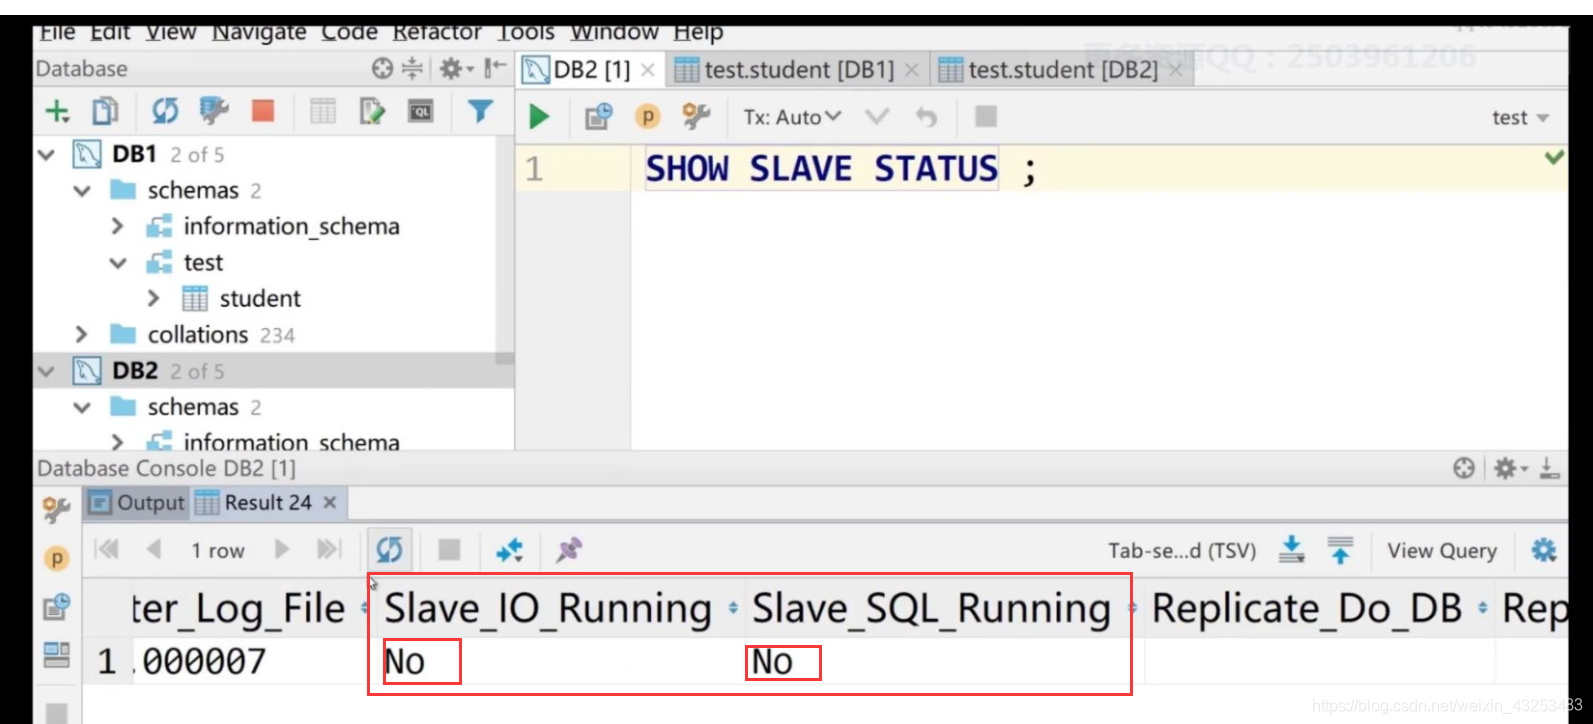The width and height of the screenshot is (1593, 724).
Task: Open the Window menu
Action: coord(614,32)
